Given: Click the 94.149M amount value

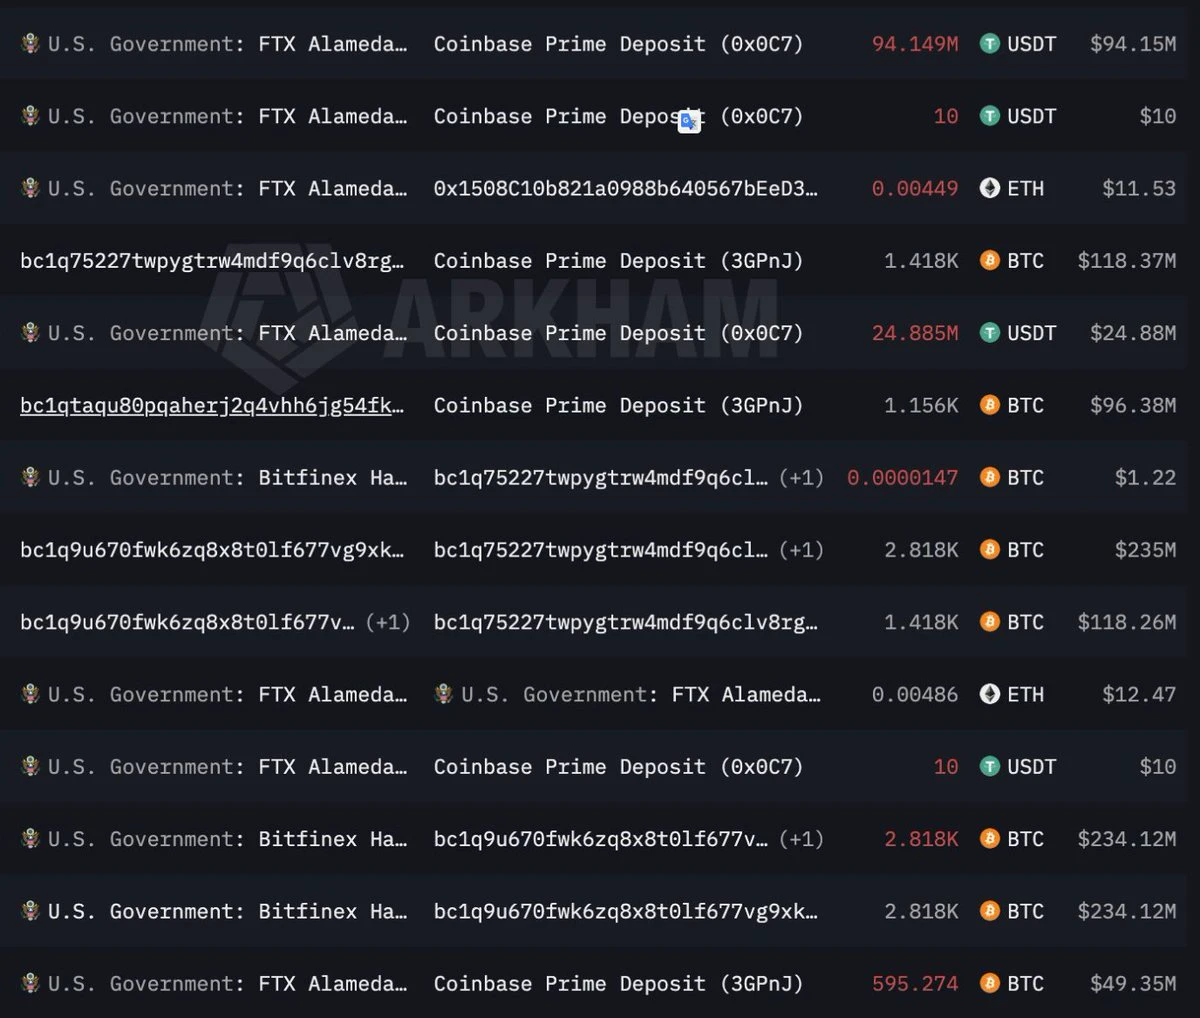Looking at the screenshot, I should (x=915, y=44).
